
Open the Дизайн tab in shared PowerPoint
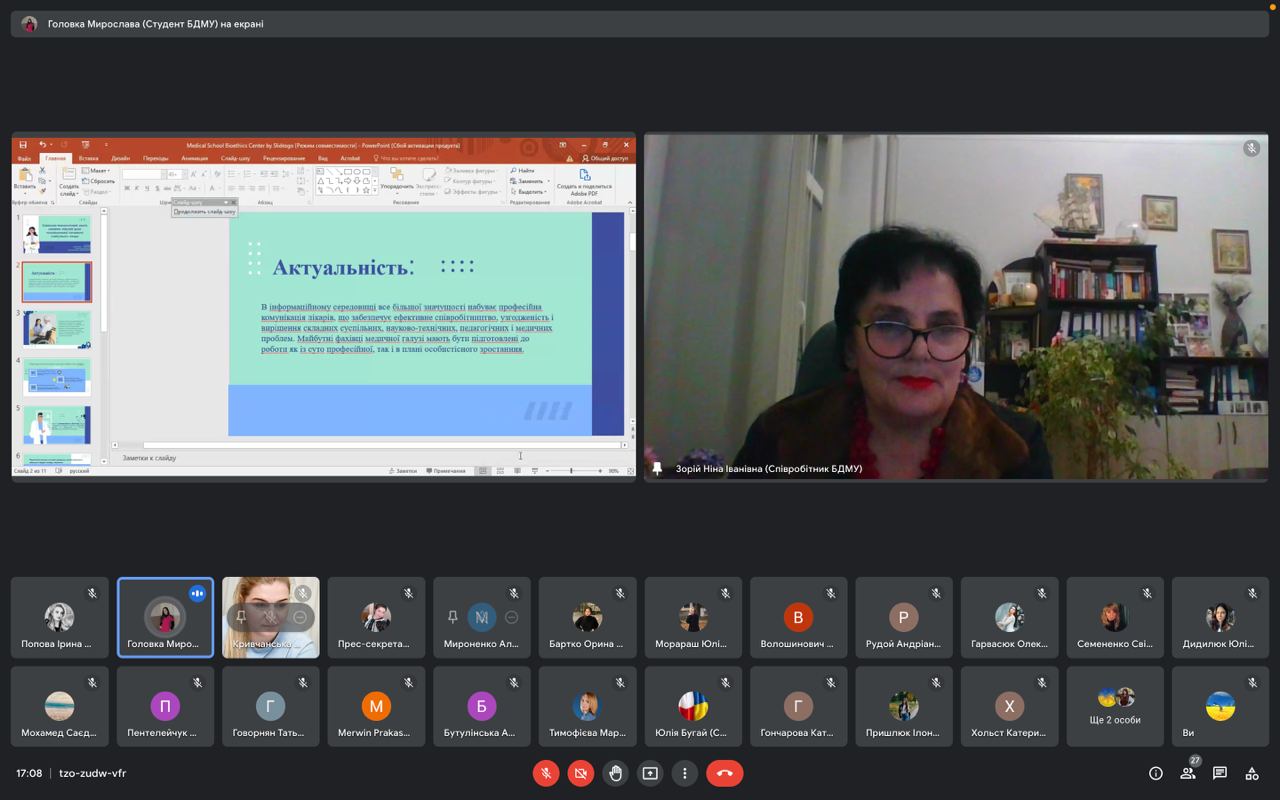point(120,158)
